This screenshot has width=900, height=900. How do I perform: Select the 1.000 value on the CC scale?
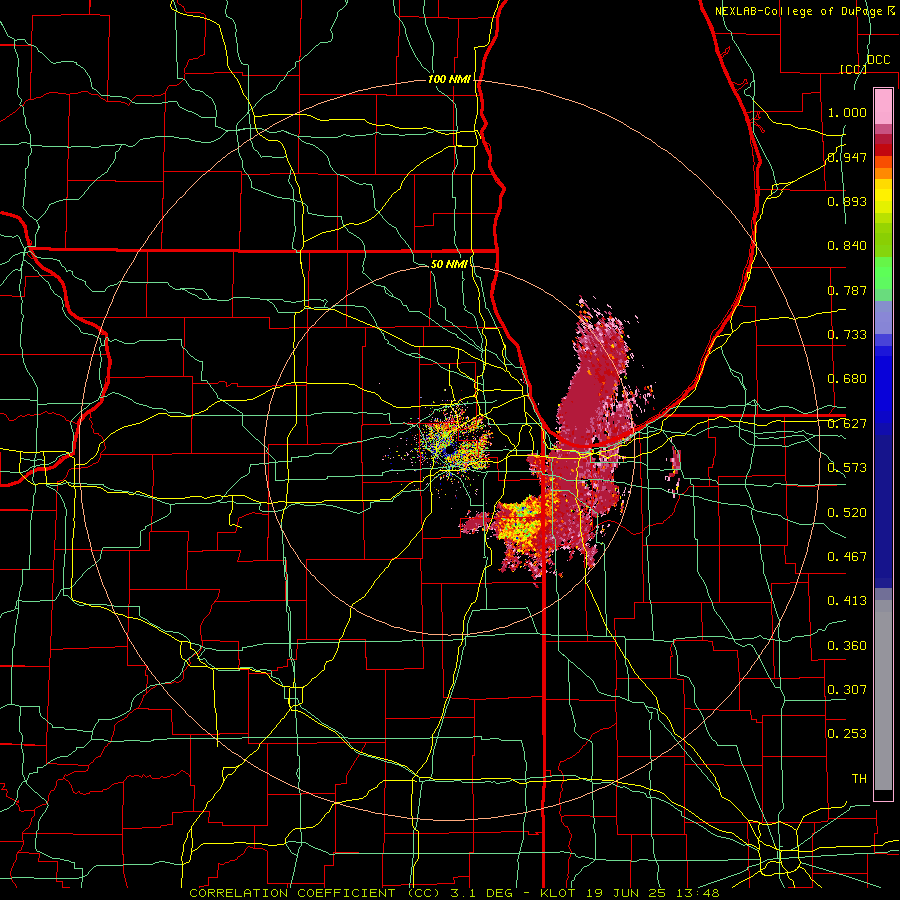click(x=847, y=112)
